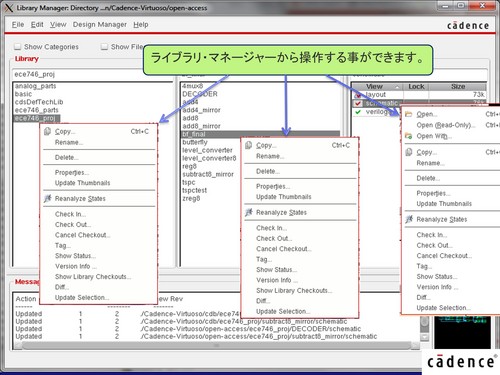Choose Check In in the view context menu
Screen dimensions: 500x375
coord(431,235)
